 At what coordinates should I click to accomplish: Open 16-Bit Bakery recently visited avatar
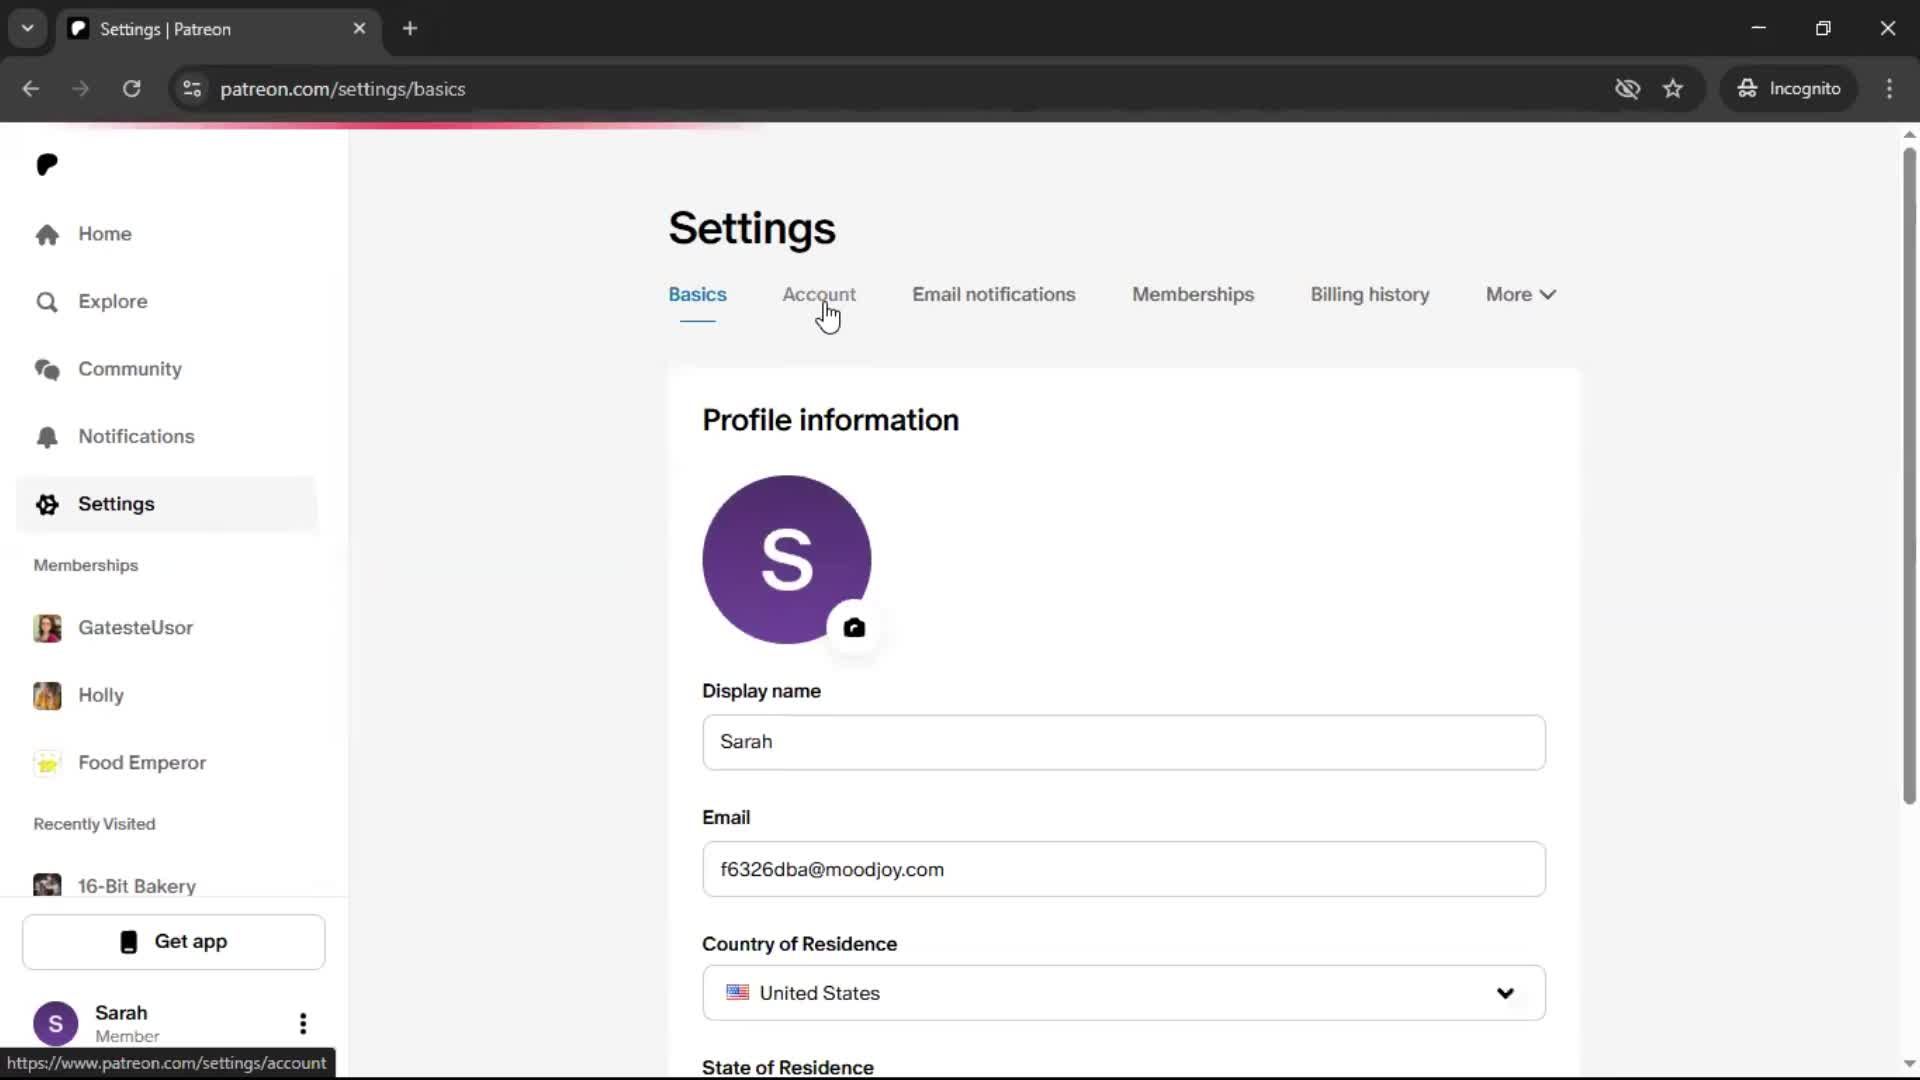(47, 885)
